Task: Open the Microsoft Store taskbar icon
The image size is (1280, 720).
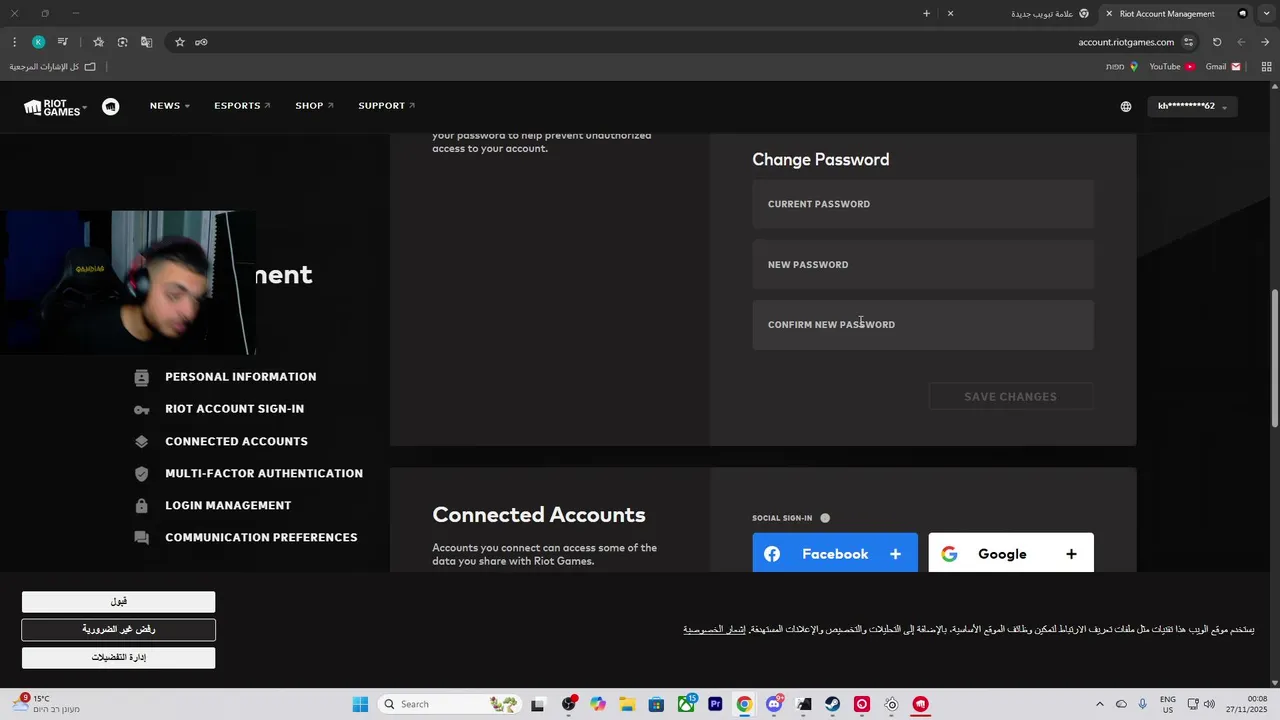Action: tap(656, 704)
